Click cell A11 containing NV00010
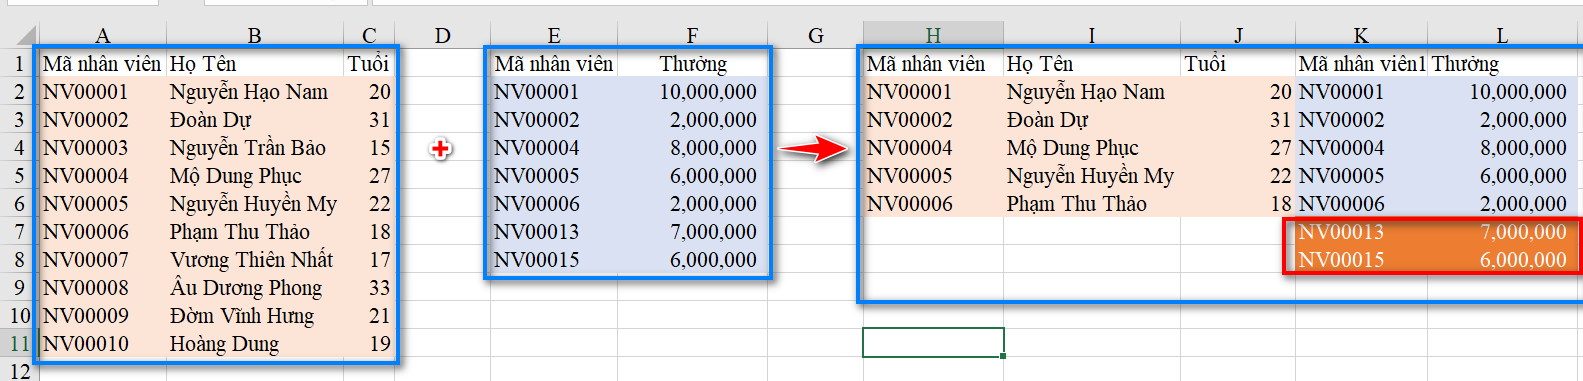 [102, 344]
